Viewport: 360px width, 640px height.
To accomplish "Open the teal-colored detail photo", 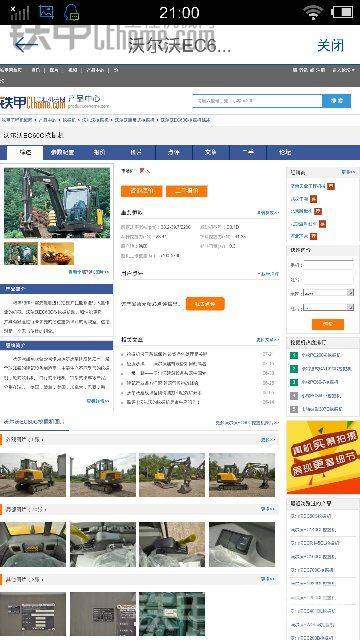I will point(172,614).
